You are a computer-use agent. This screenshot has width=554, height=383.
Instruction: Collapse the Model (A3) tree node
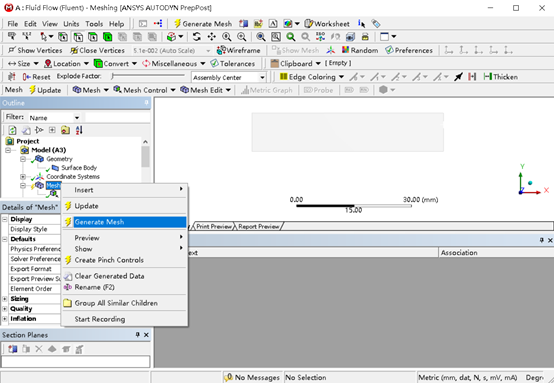(x=8, y=150)
